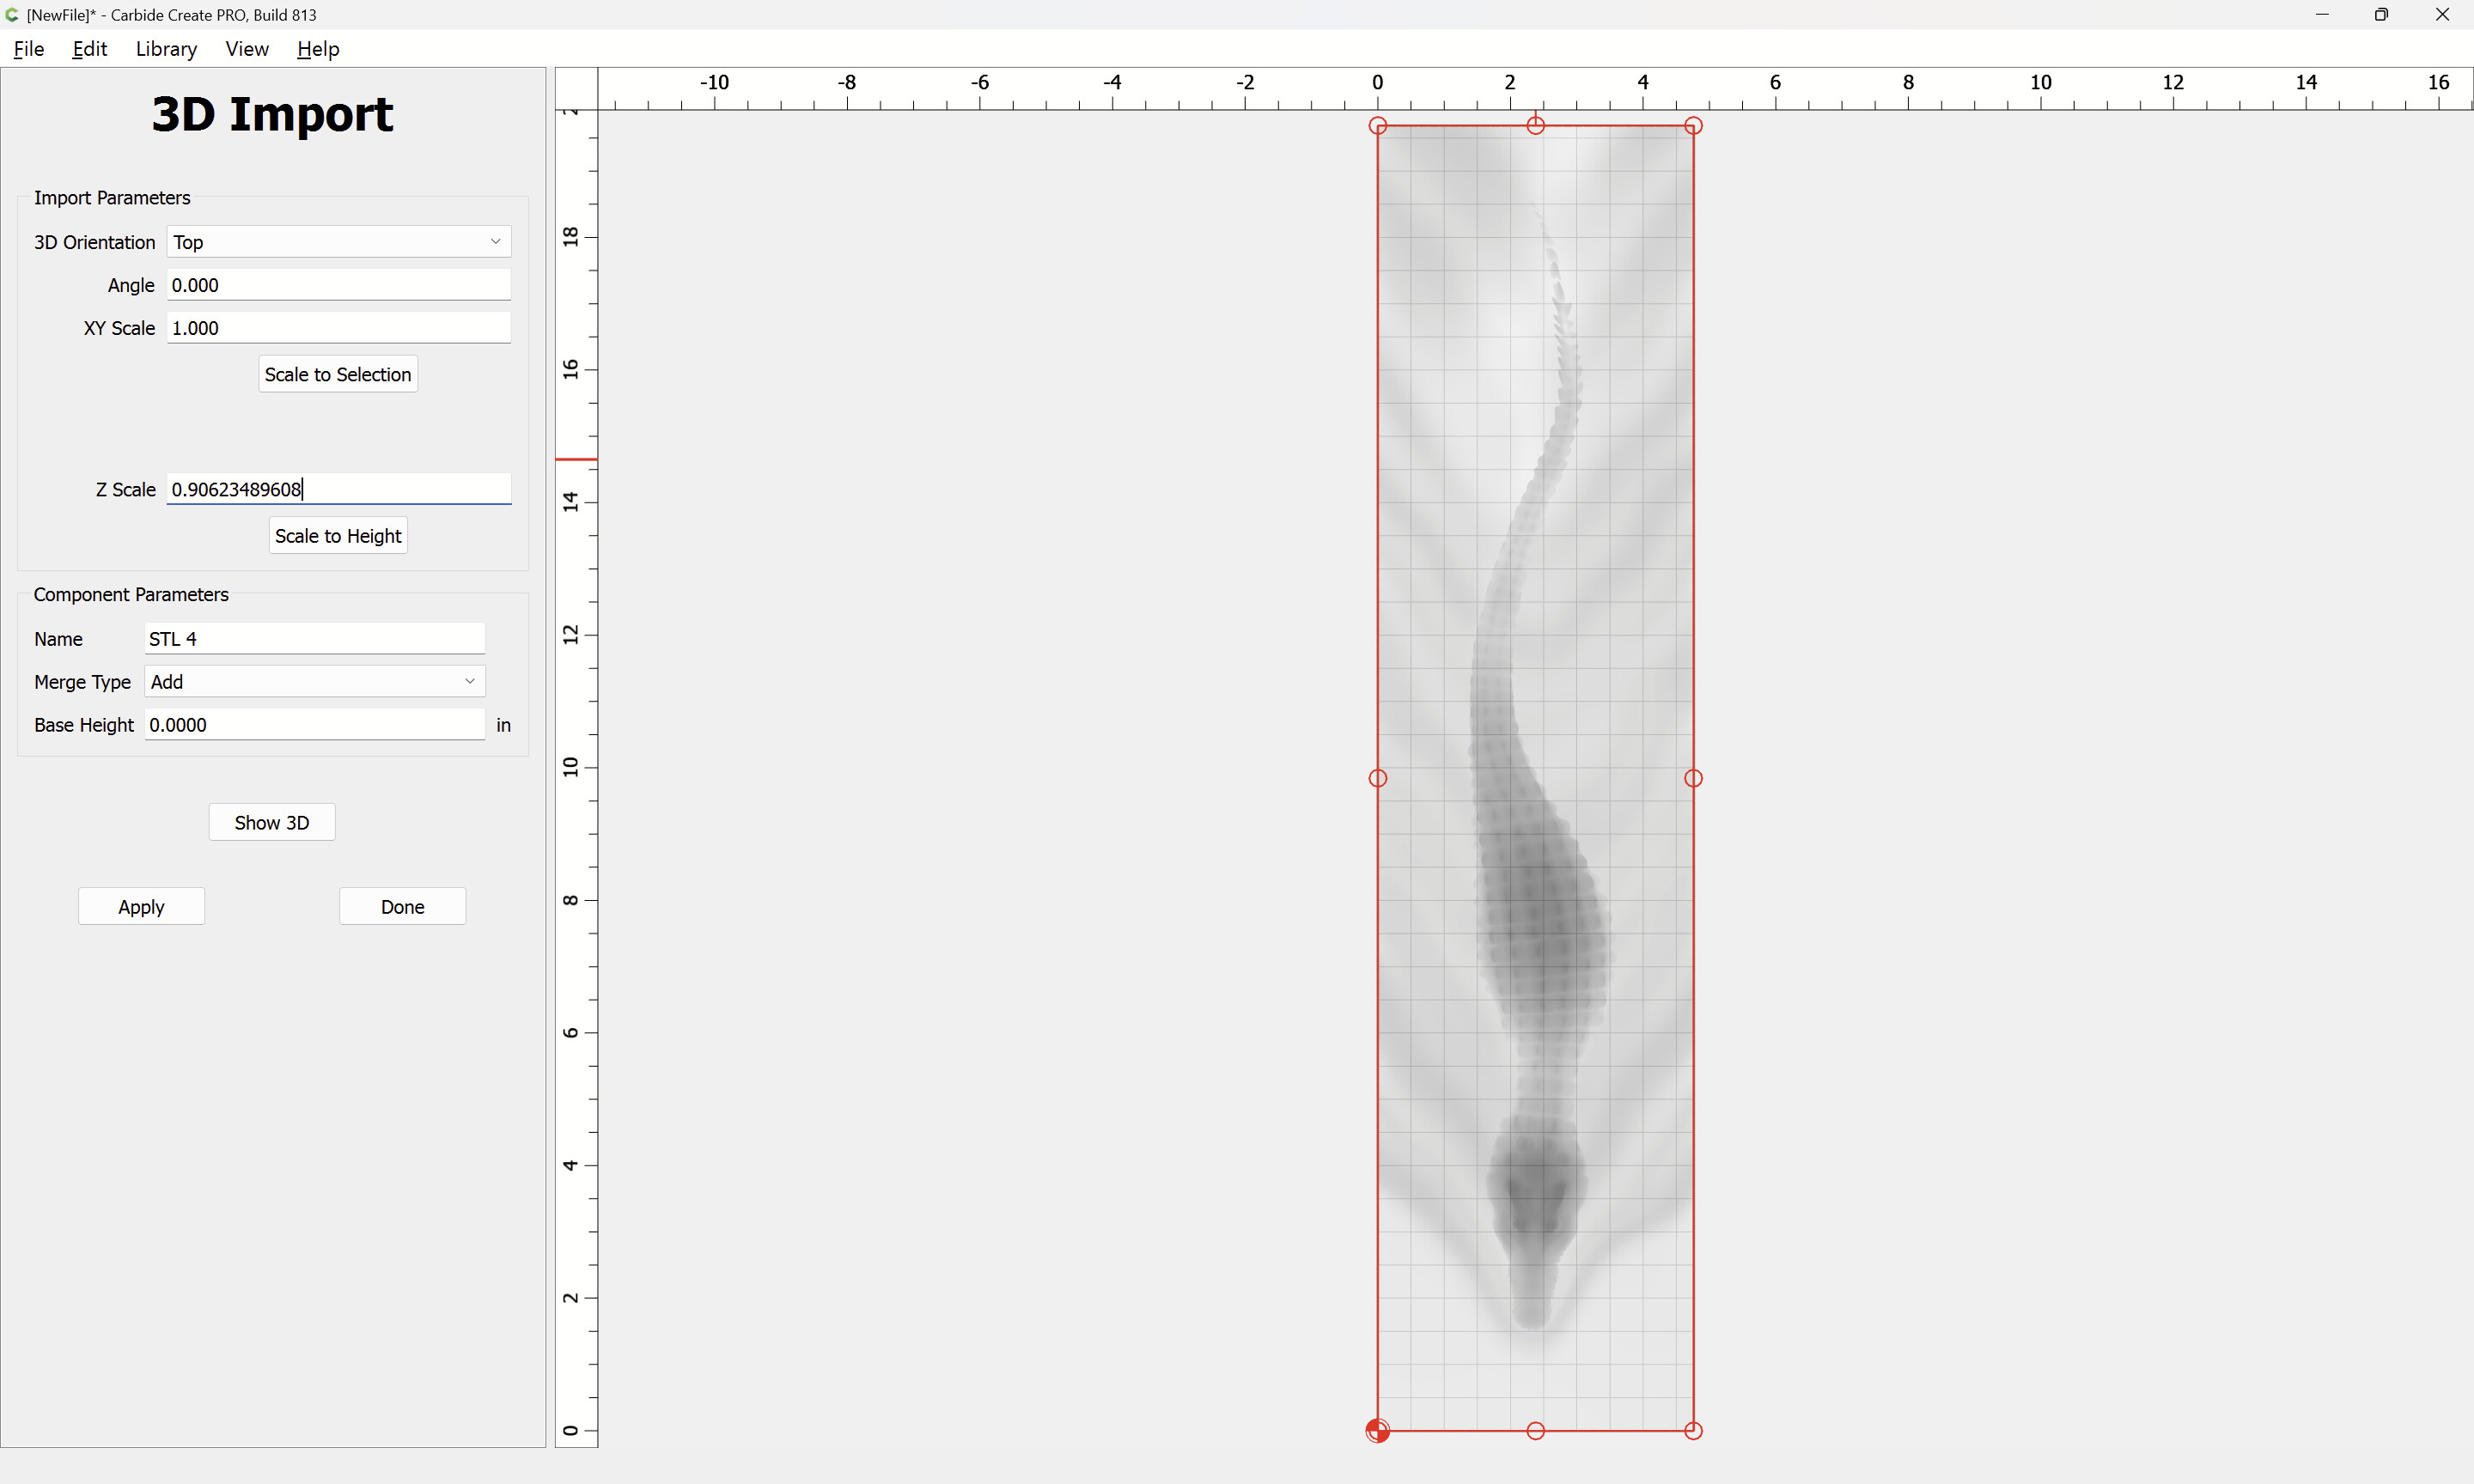Minimize the Carbide Create window

pos(2322,15)
